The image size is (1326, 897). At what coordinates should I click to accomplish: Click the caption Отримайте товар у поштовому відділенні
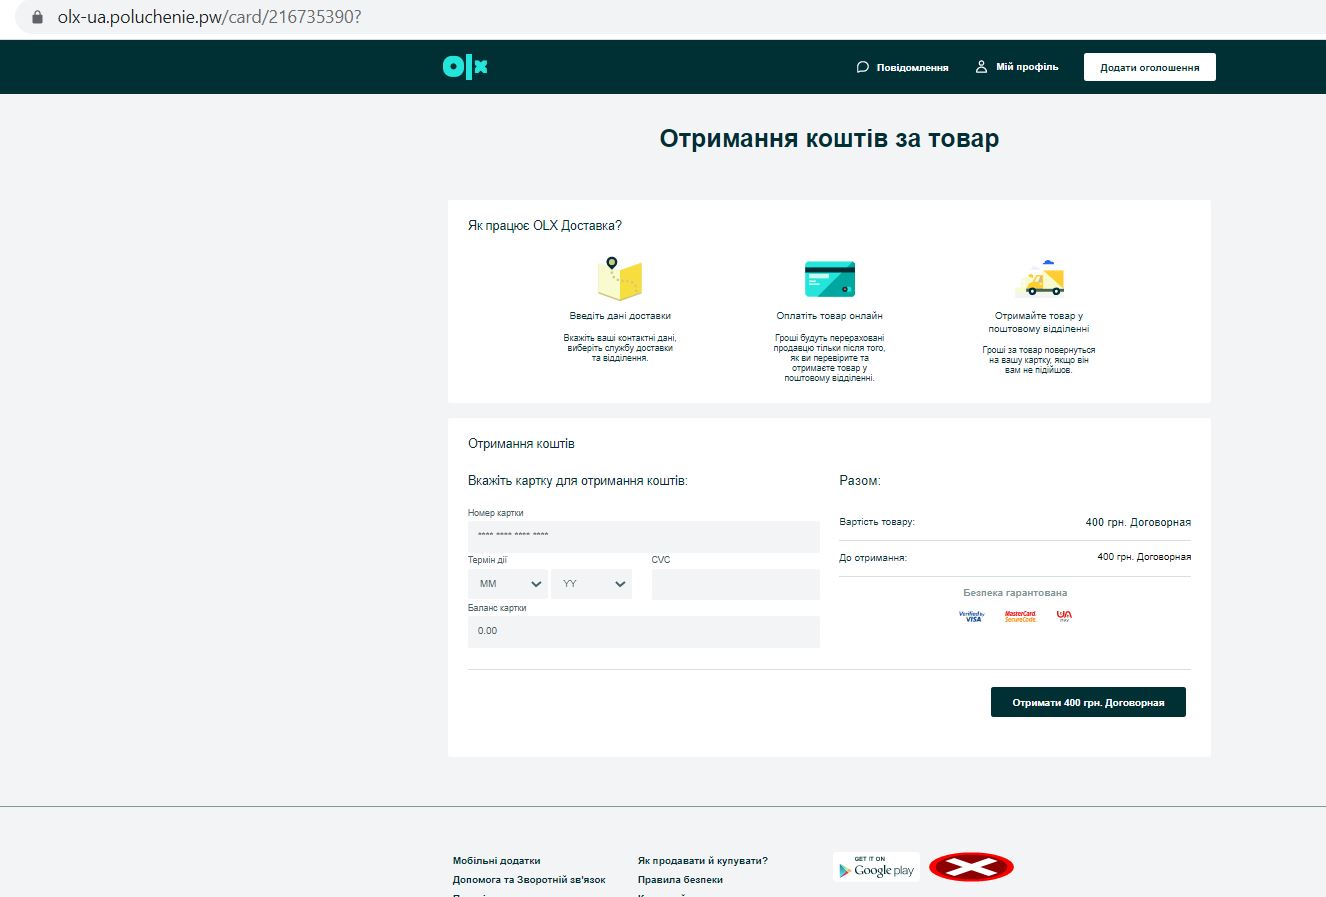point(1039,322)
